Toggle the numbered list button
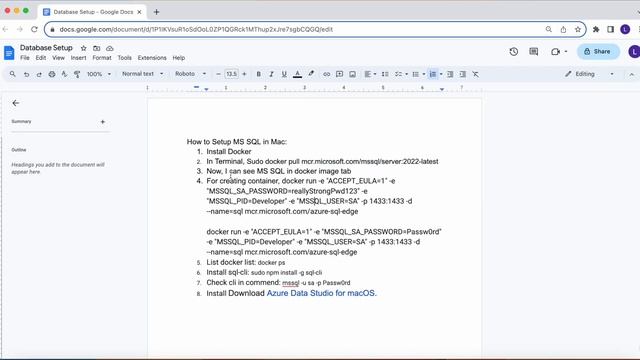The height and width of the screenshot is (360, 640). coord(433,74)
